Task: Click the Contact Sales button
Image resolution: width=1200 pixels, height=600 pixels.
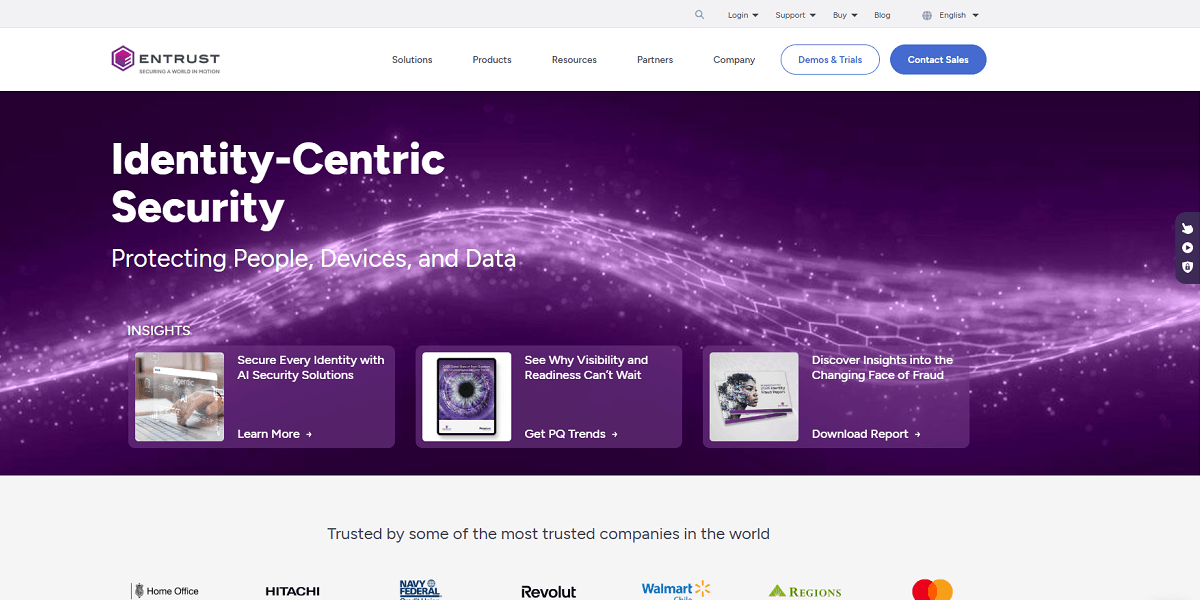Action: (x=938, y=59)
